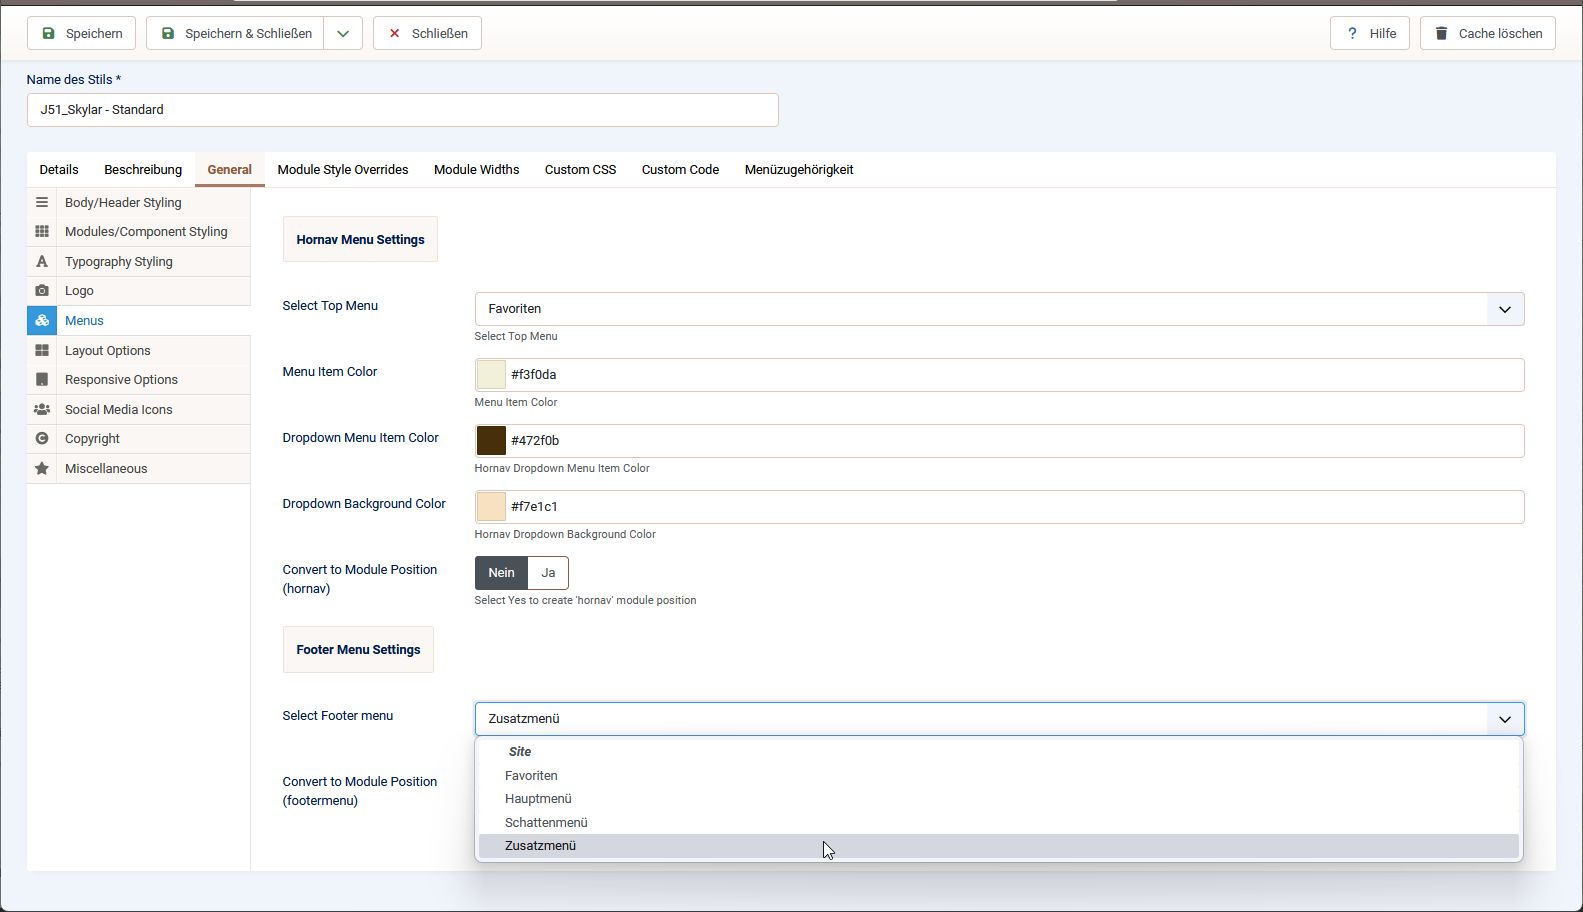Viewport: 1583px width, 912px height.
Task: Switch to the Custom CSS tab
Action: (580, 170)
